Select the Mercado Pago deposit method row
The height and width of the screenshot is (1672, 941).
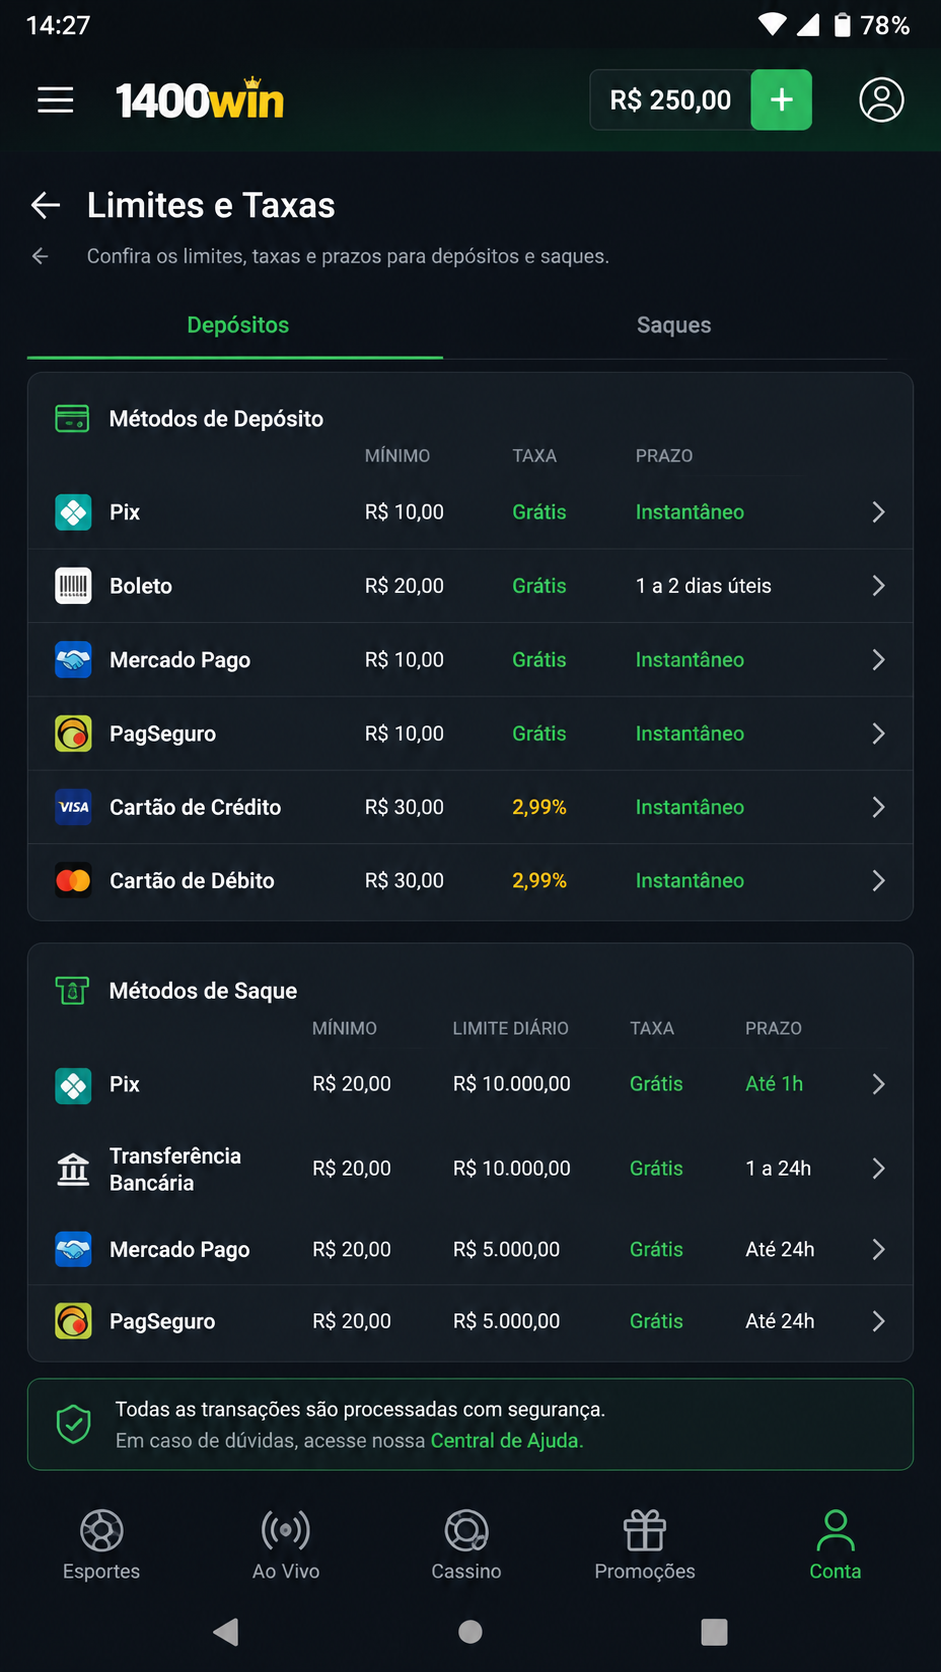(x=470, y=660)
